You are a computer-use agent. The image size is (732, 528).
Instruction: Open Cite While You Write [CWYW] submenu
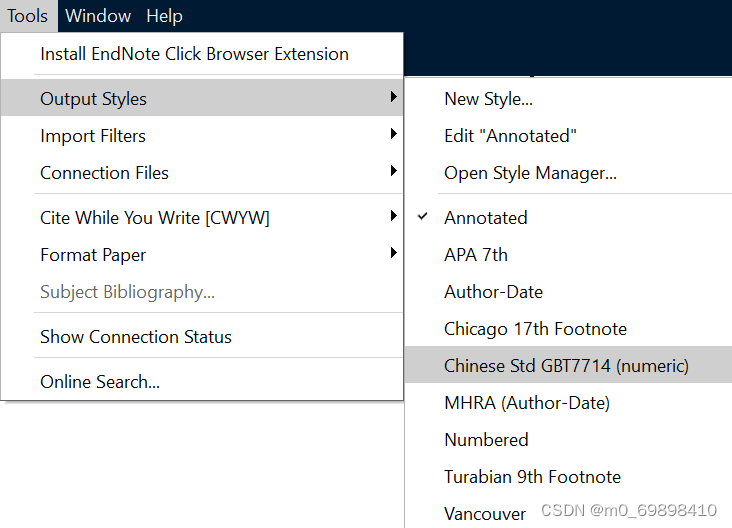point(202,218)
